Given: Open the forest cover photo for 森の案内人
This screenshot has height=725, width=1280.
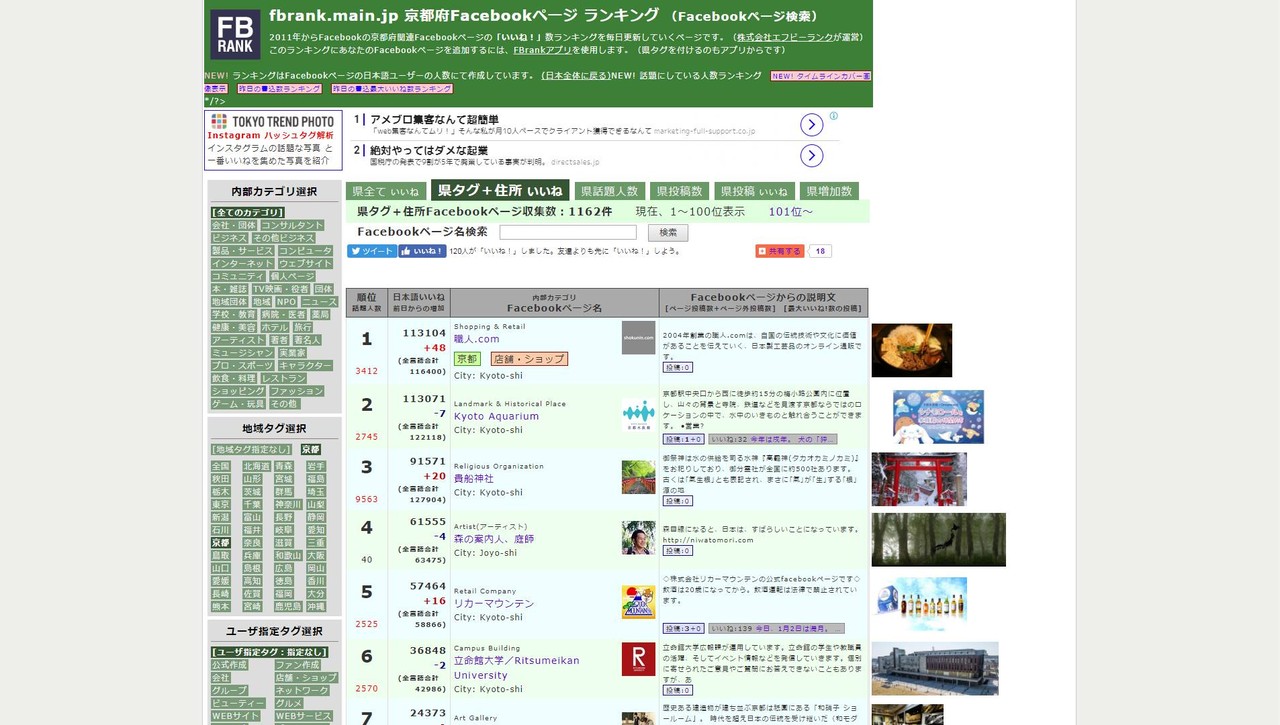Looking at the screenshot, I should click(x=939, y=540).
